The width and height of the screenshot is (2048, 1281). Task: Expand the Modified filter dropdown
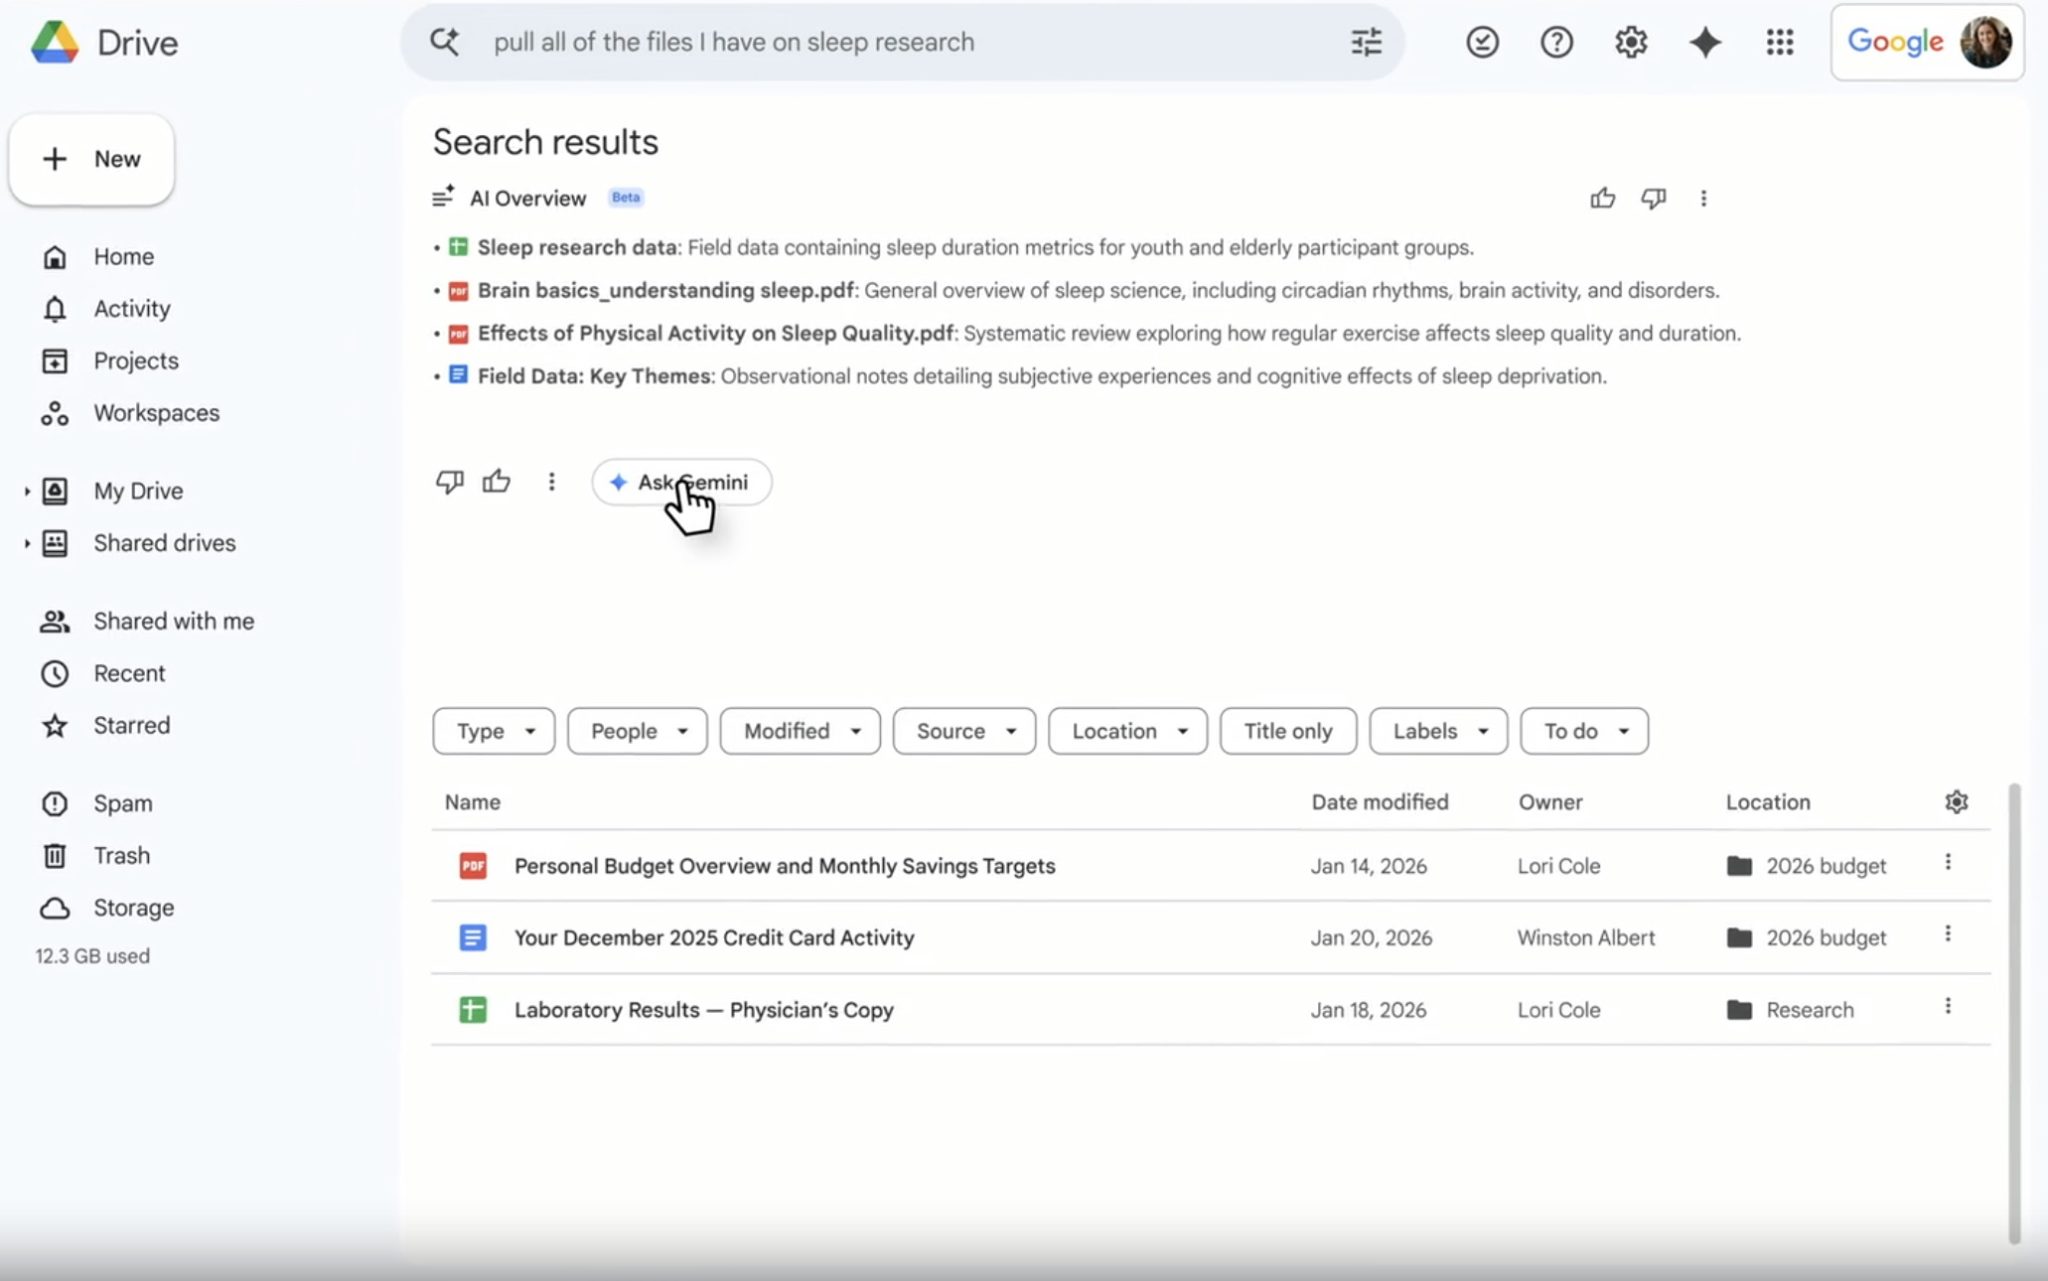coord(800,731)
